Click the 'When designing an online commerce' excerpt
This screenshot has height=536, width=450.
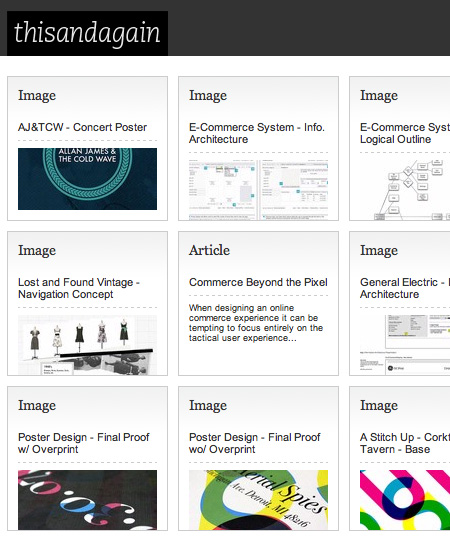[256, 323]
